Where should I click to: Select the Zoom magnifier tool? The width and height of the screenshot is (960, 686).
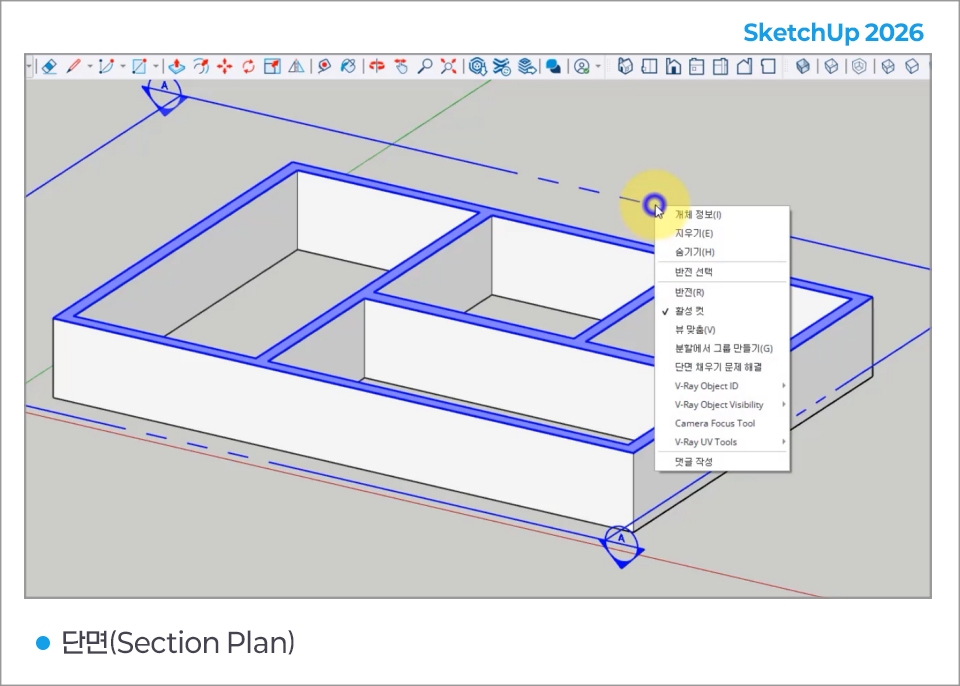[x=424, y=66]
